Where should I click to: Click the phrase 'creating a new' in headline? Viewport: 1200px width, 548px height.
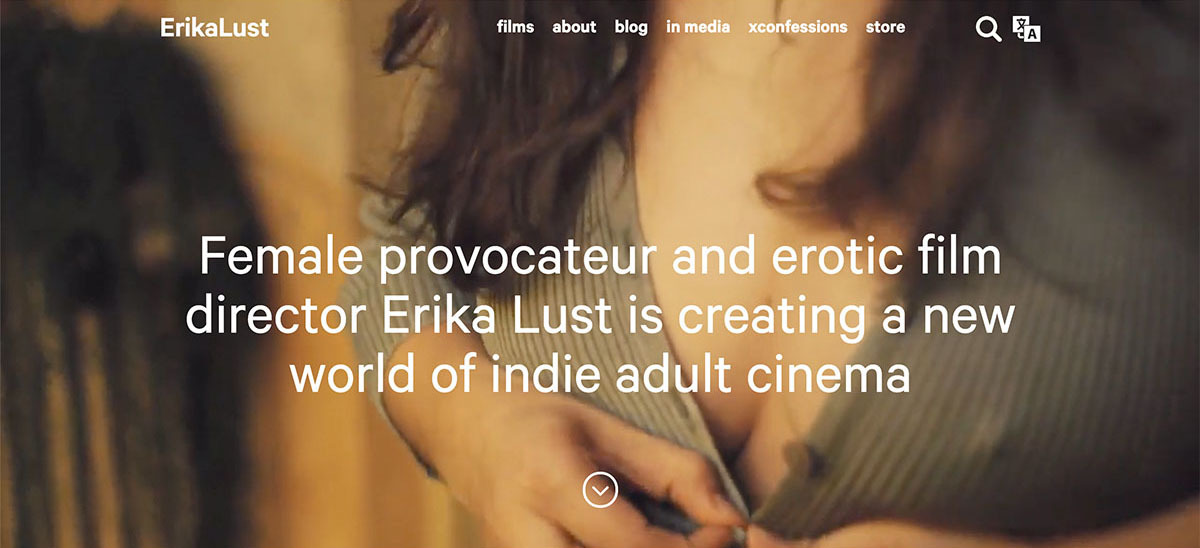pos(846,318)
